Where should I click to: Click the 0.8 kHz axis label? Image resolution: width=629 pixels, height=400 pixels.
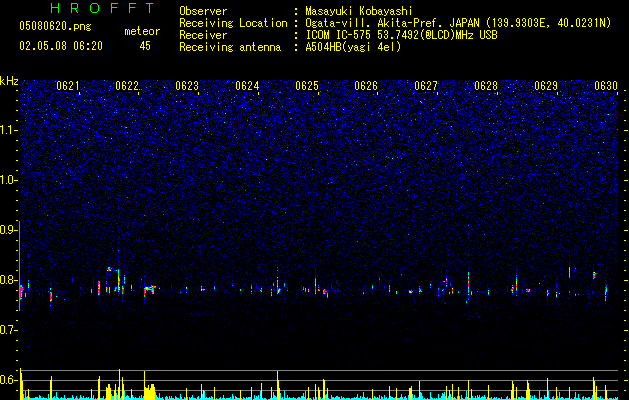9,280
